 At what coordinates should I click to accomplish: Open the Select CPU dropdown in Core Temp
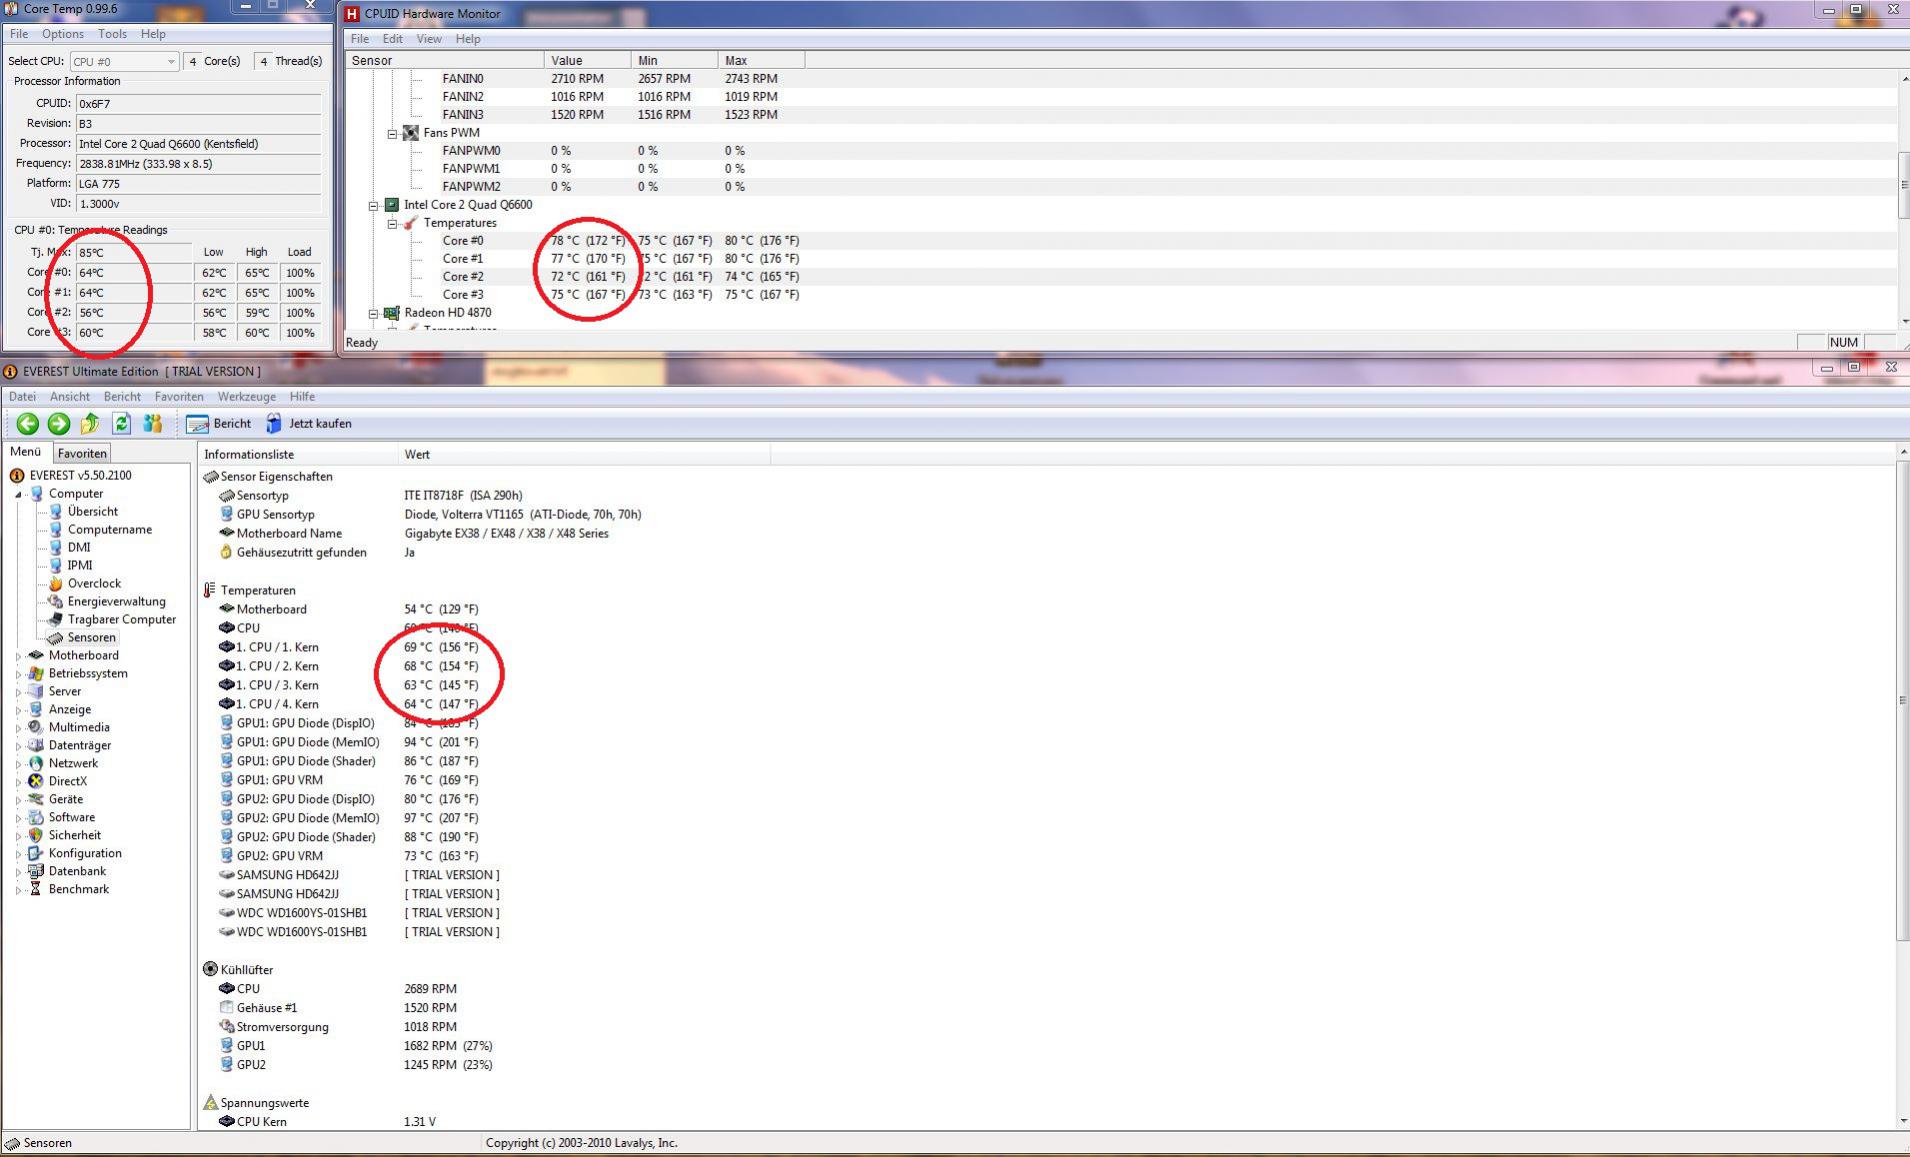(x=124, y=62)
